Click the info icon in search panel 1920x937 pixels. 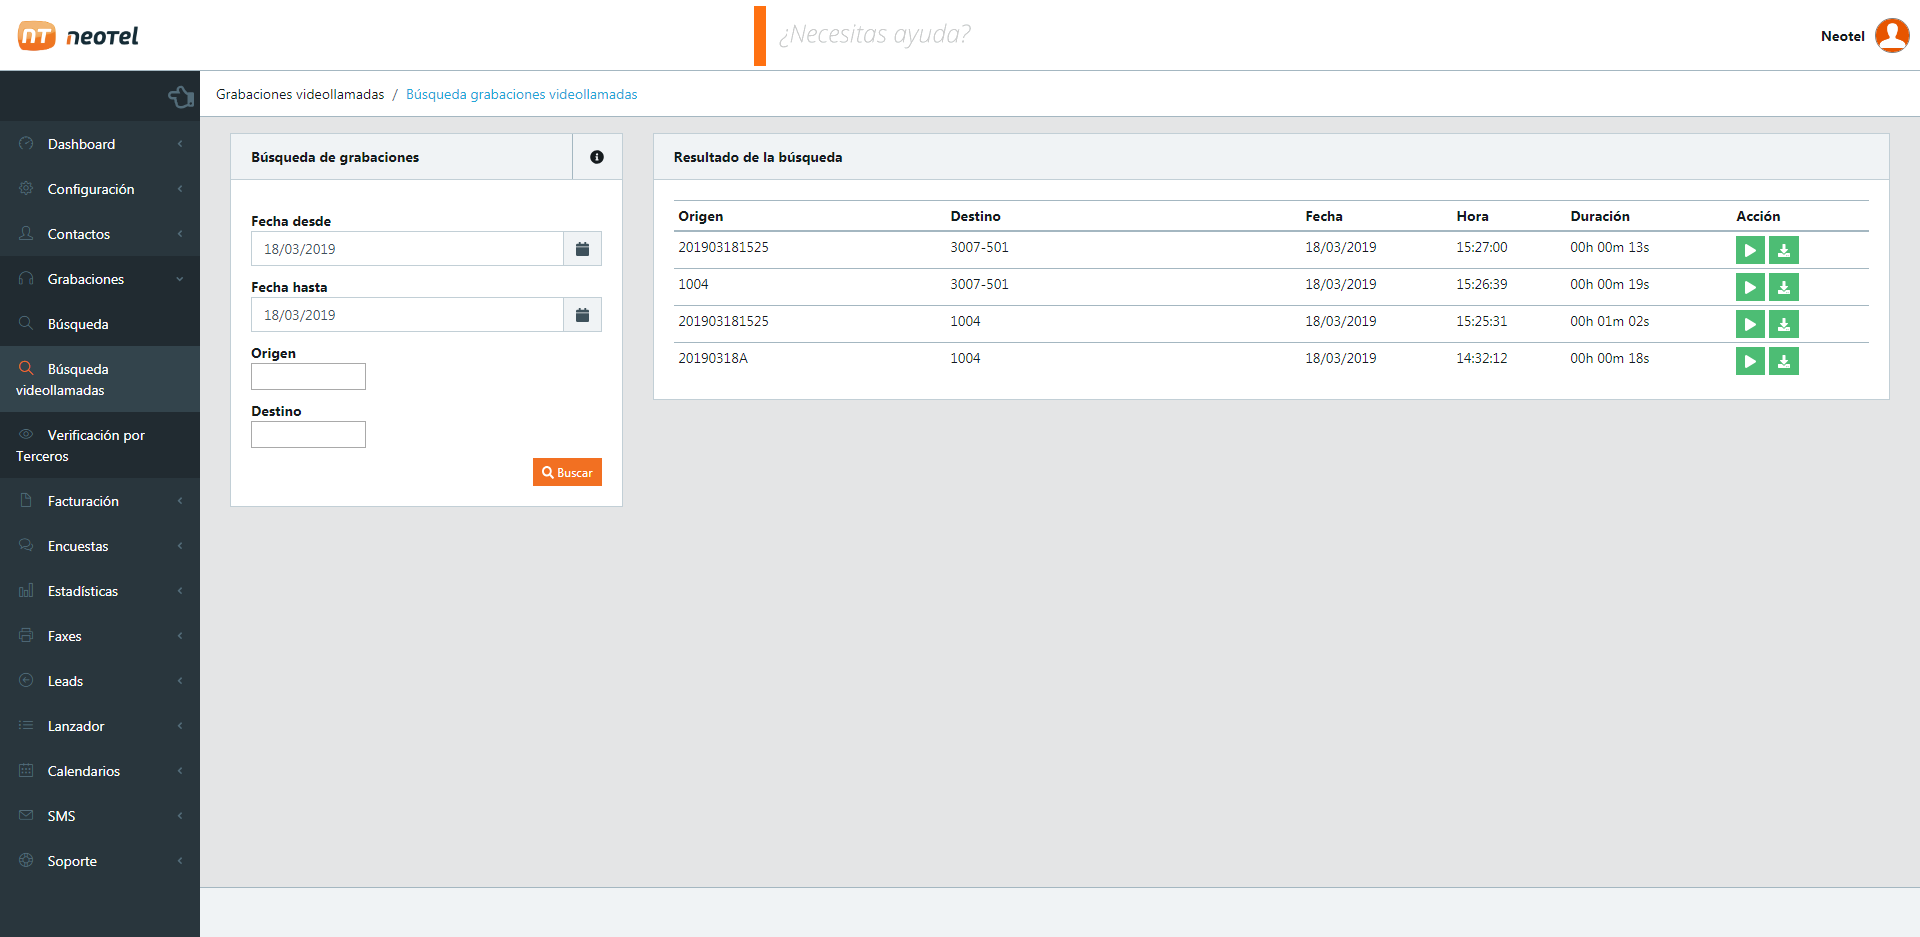click(x=597, y=157)
